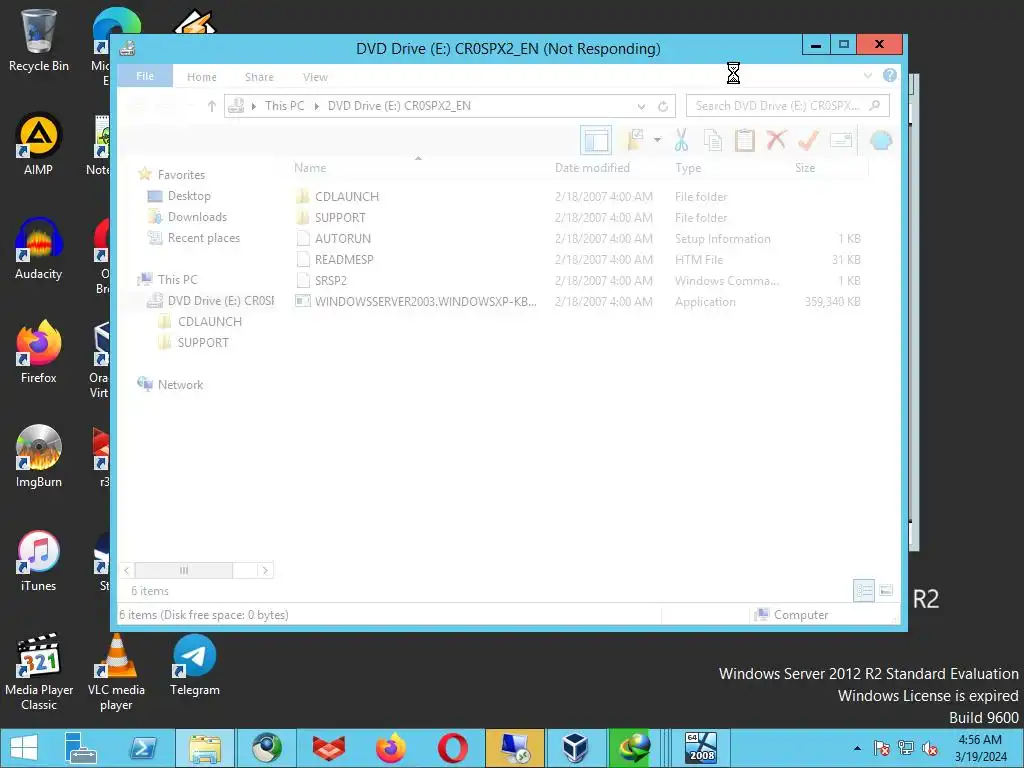Select DVD Drive (E:) in navigation tree
The image size is (1024, 768).
point(220,300)
